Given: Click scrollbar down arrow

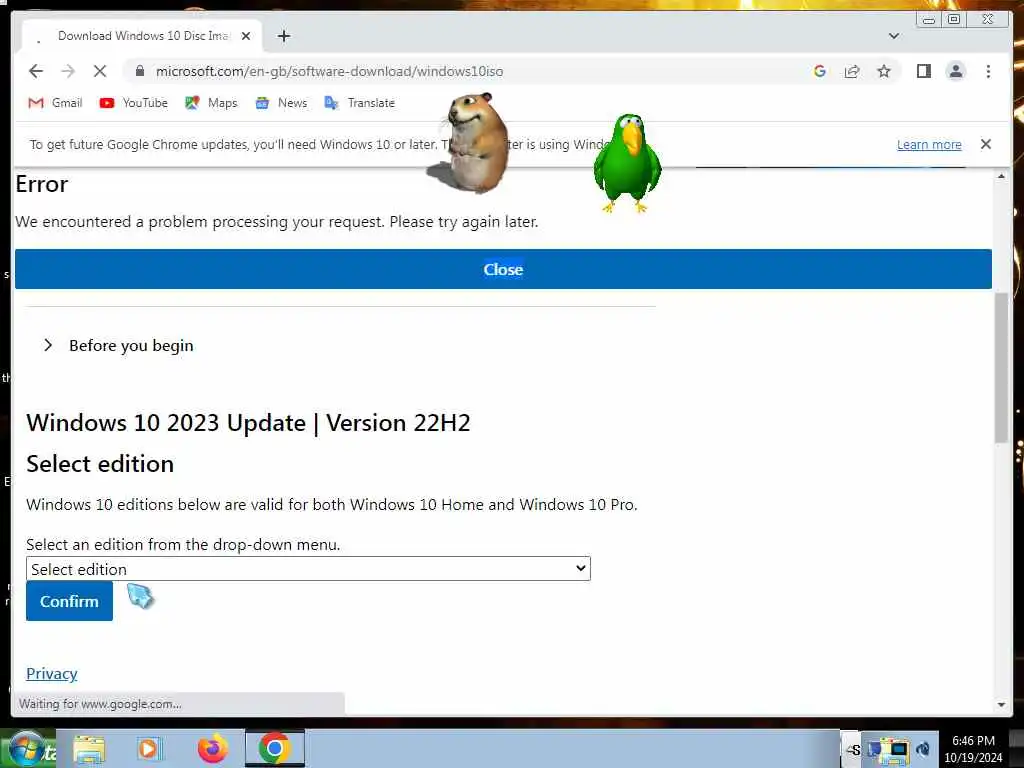Looking at the screenshot, I should (1001, 705).
